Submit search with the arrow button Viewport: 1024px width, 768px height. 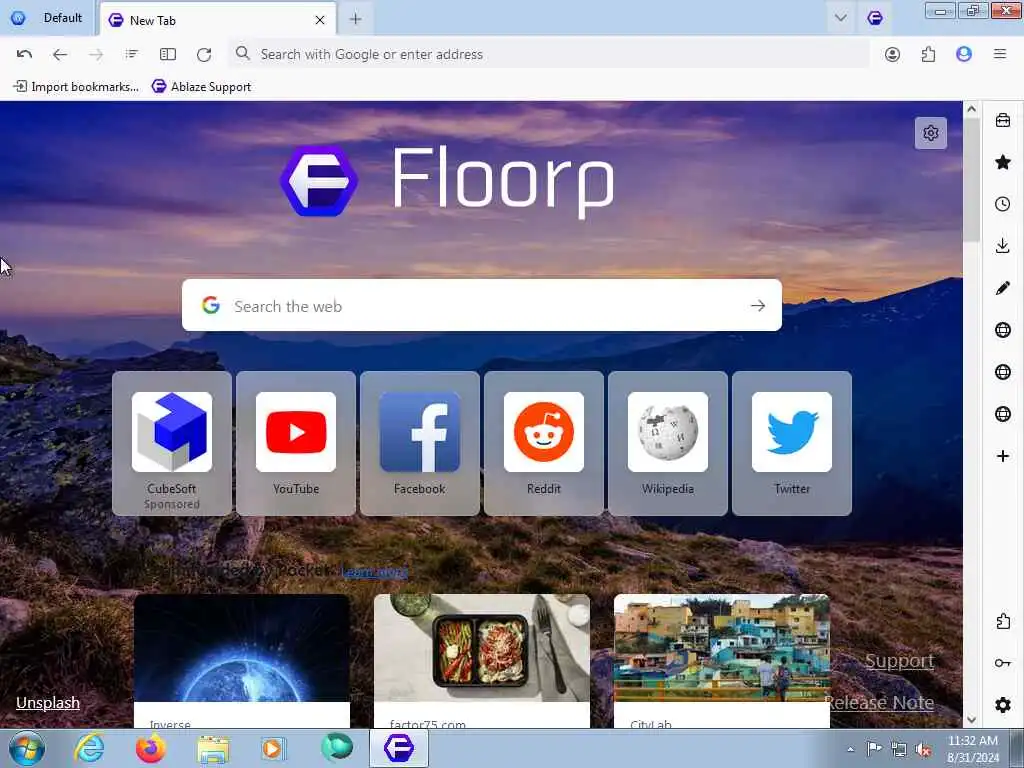(x=758, y=305)
